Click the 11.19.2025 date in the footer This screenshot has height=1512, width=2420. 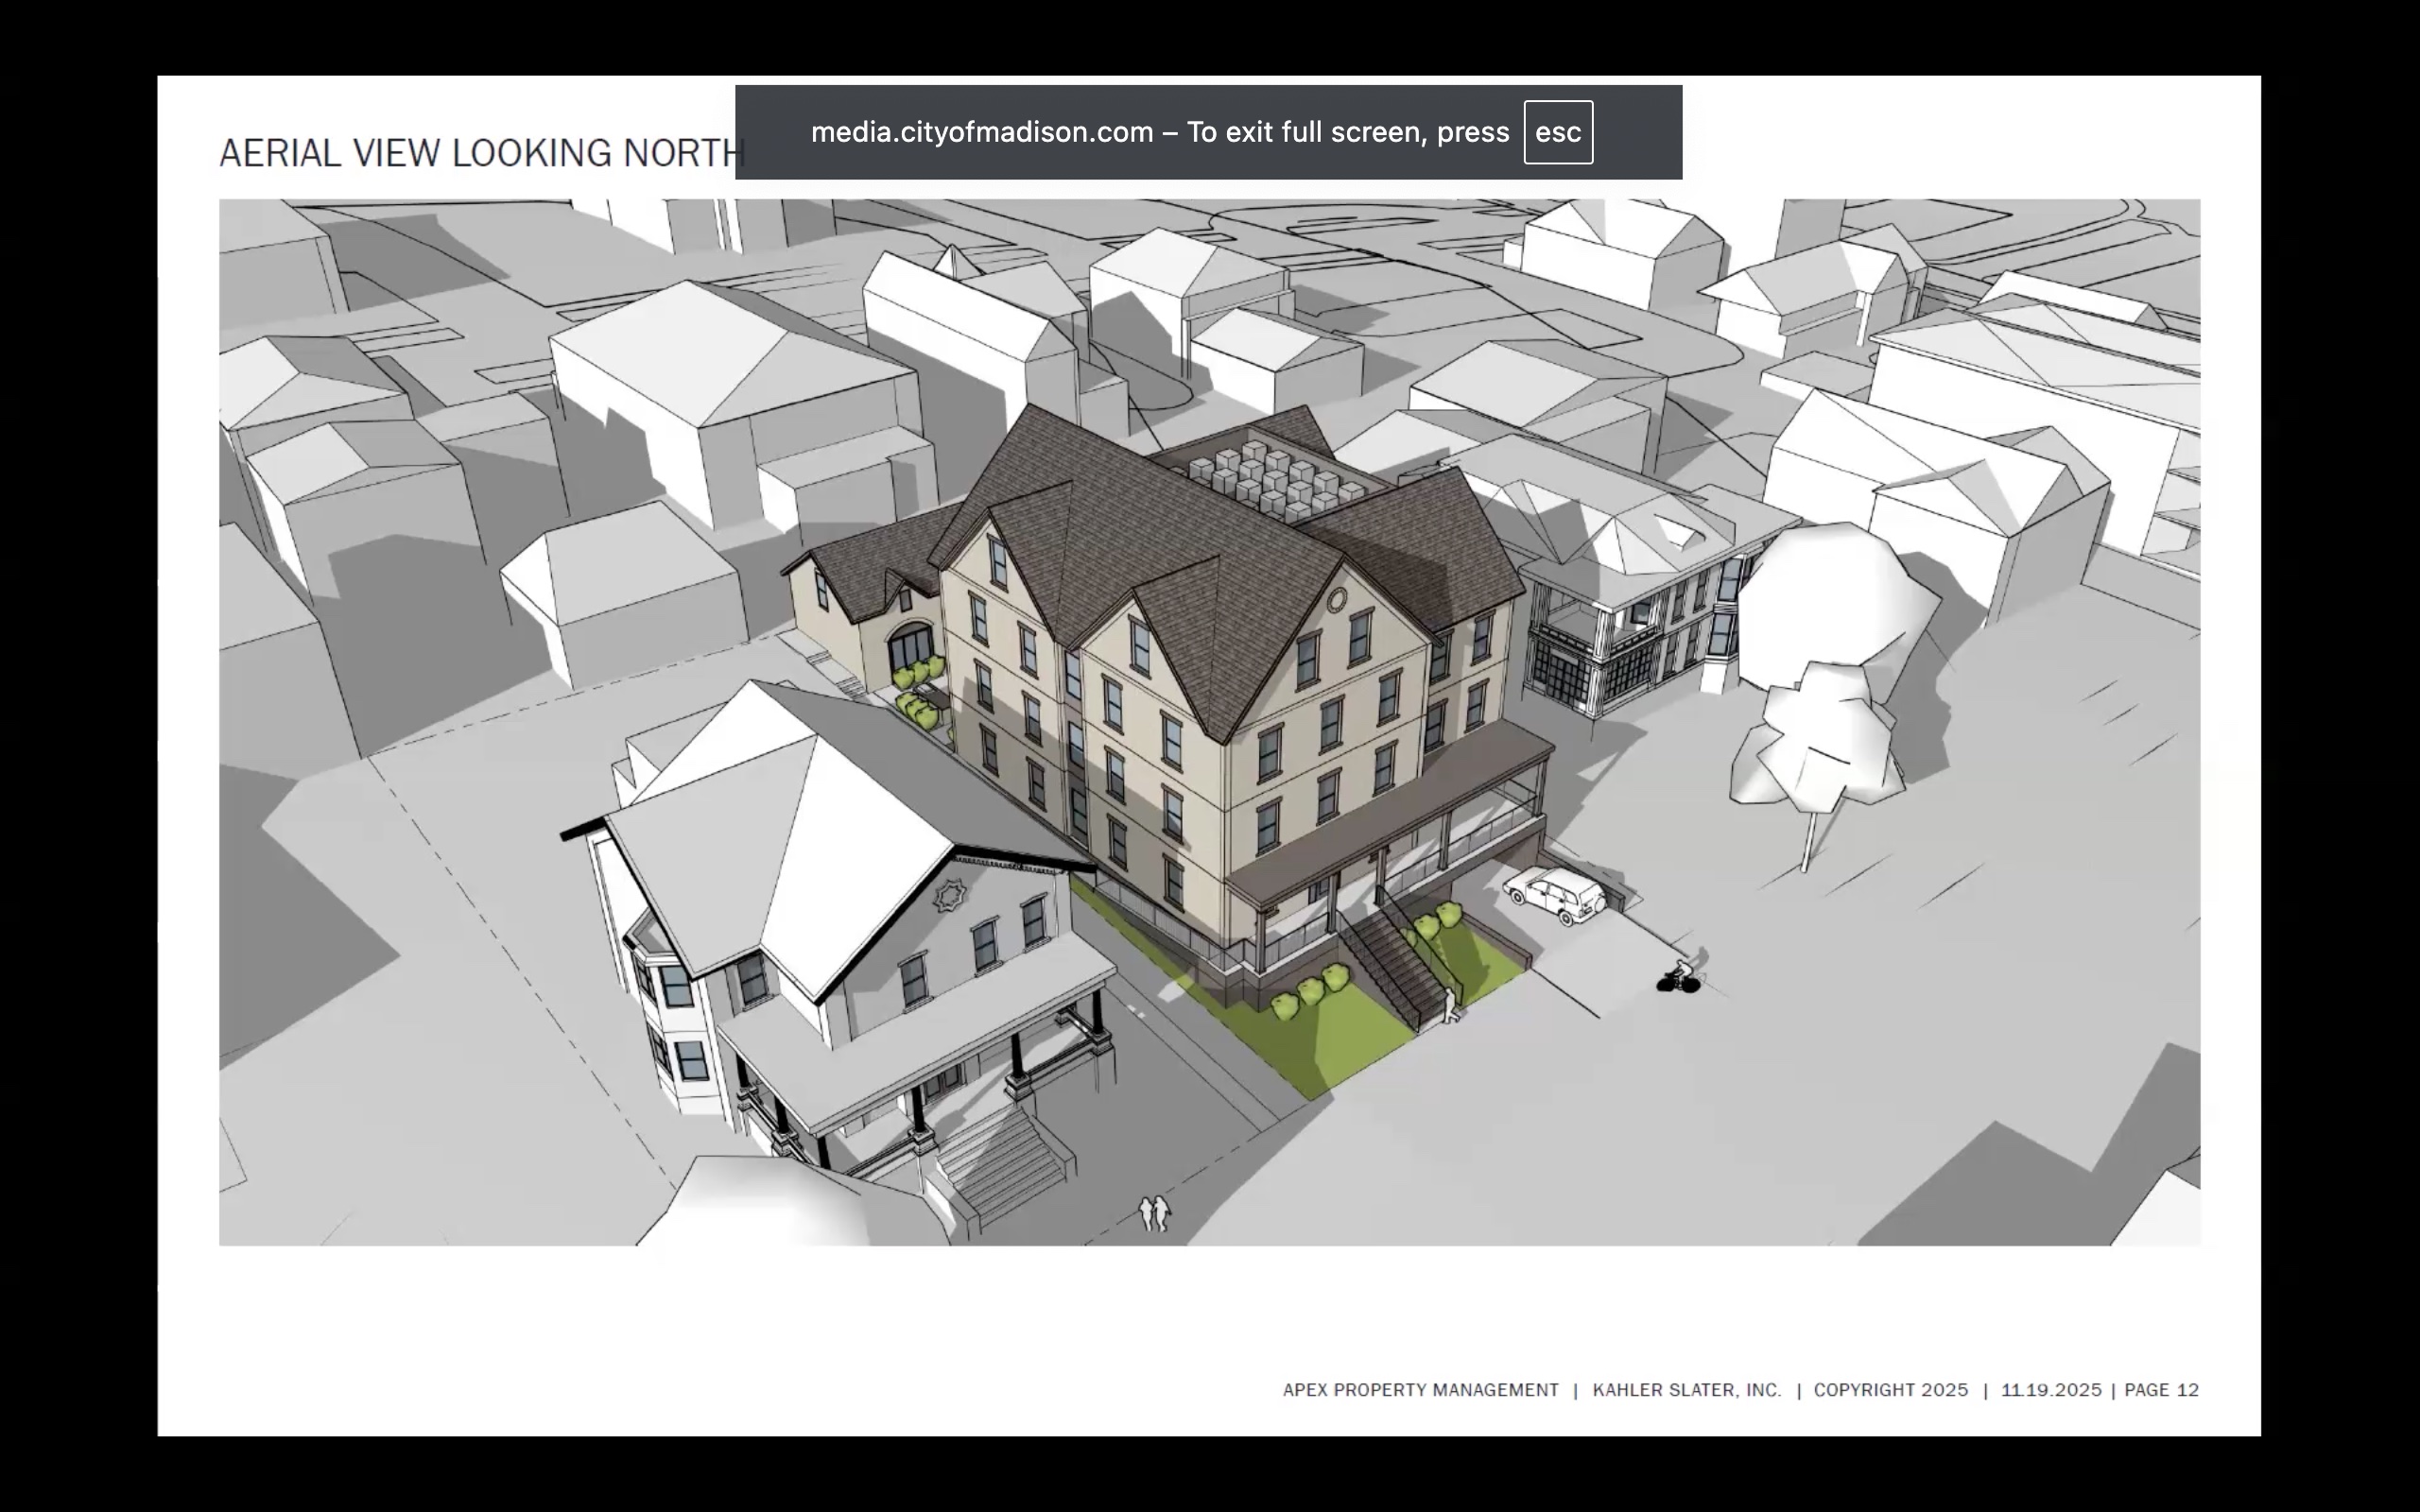[x=2050, y=1390]
